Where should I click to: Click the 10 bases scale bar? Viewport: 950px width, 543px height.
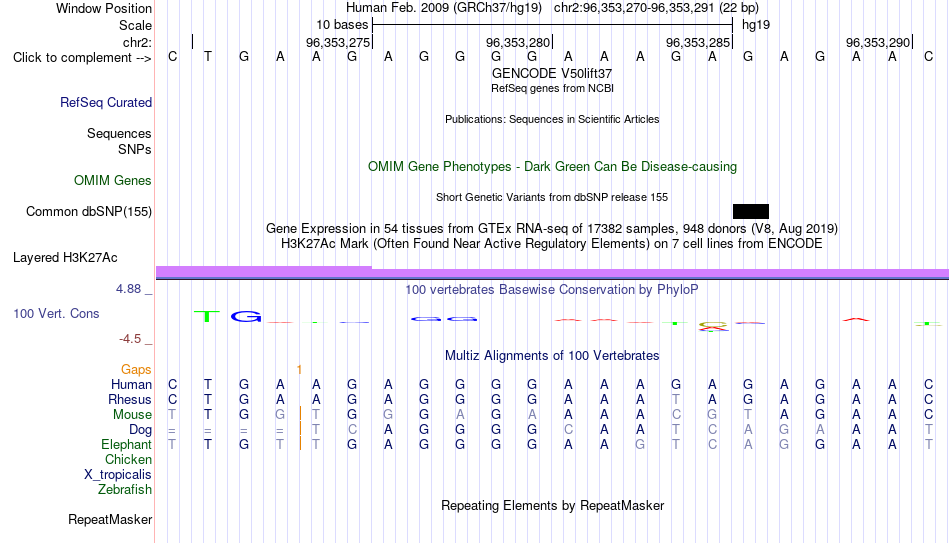(552, 25)
